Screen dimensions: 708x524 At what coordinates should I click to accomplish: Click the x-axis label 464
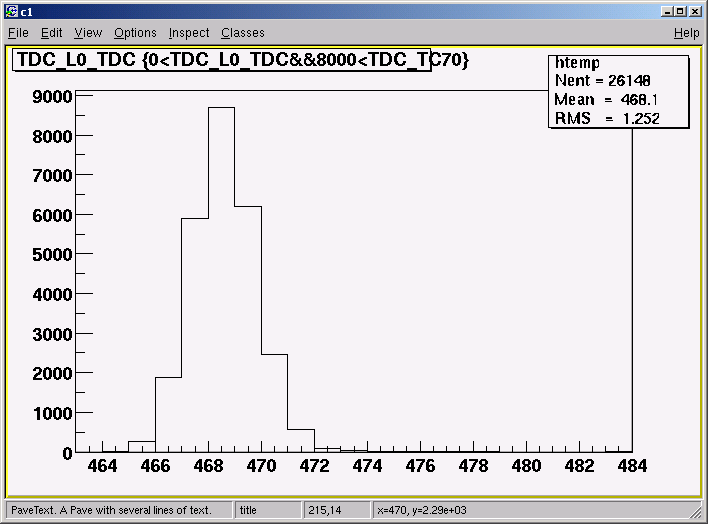[102, 466]
